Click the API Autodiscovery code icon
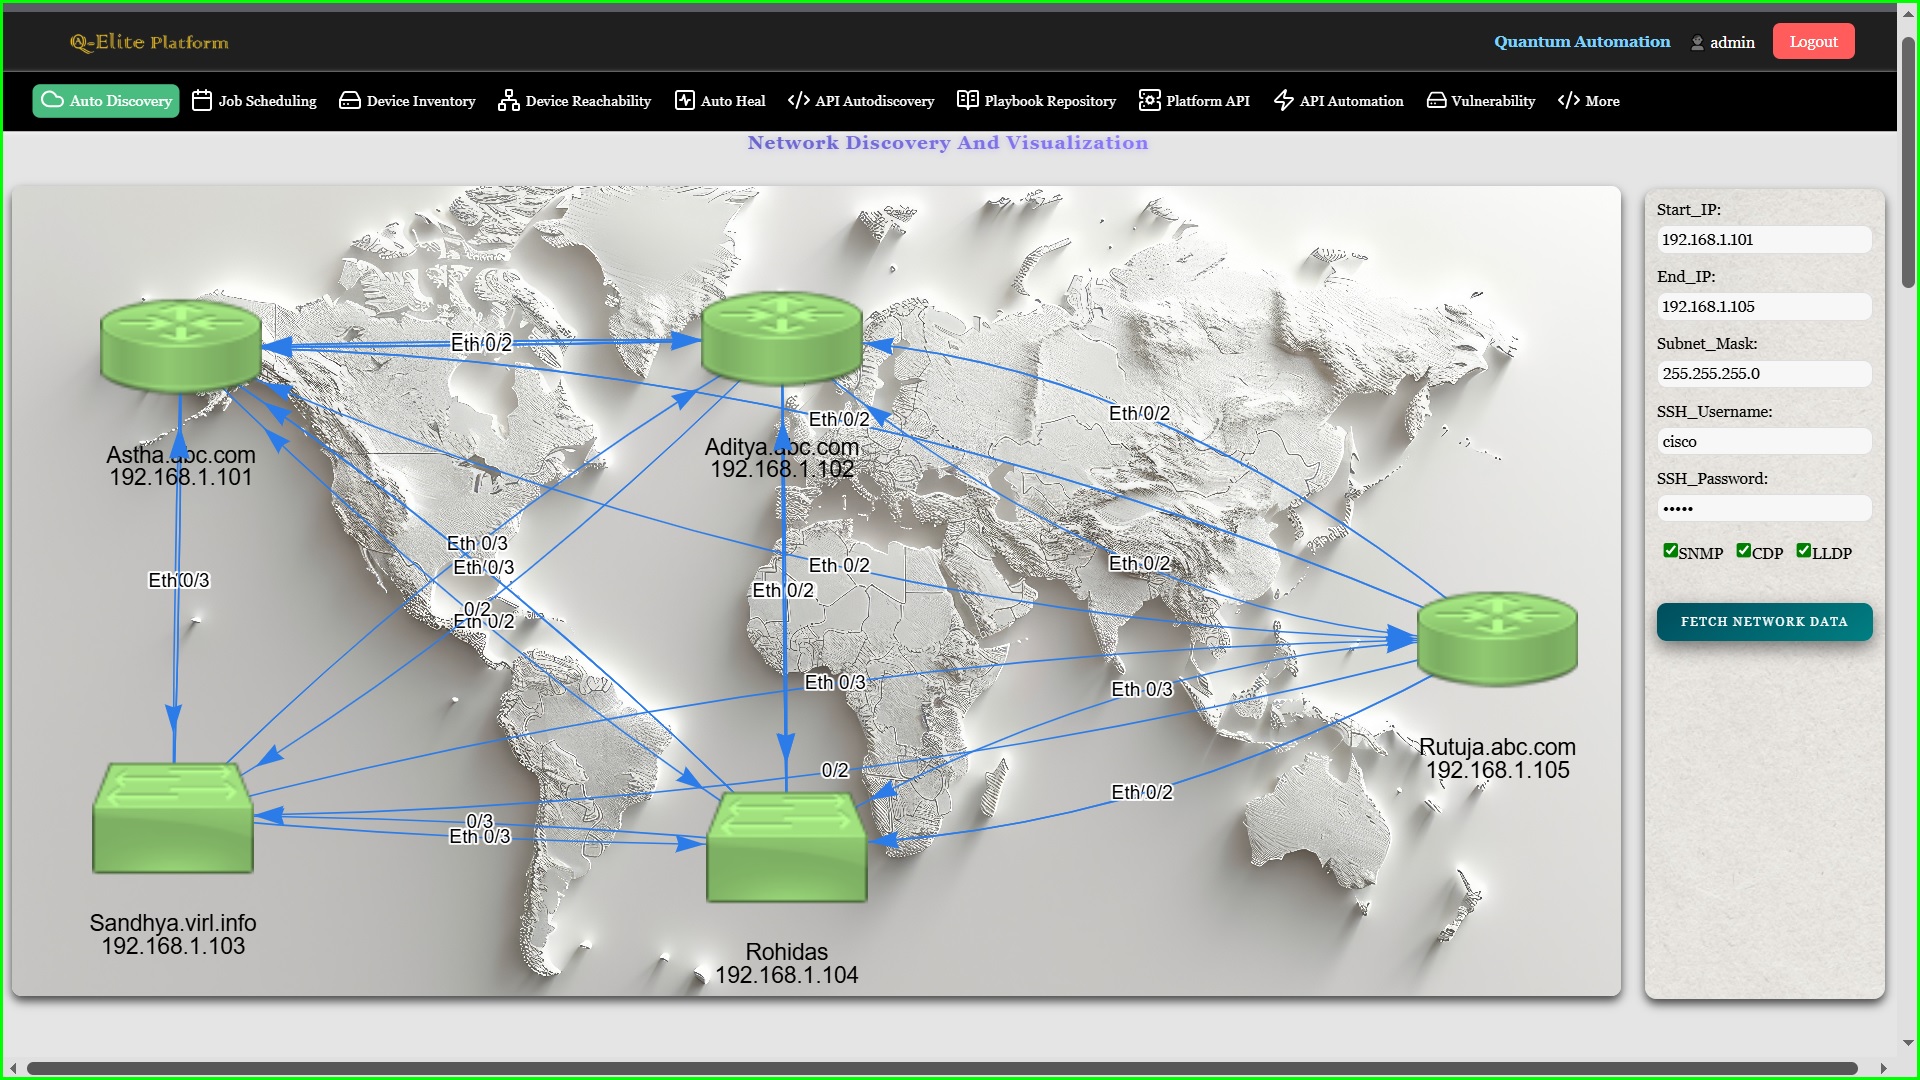This screenshot has width=1920, height=1080. pos(798,100)
